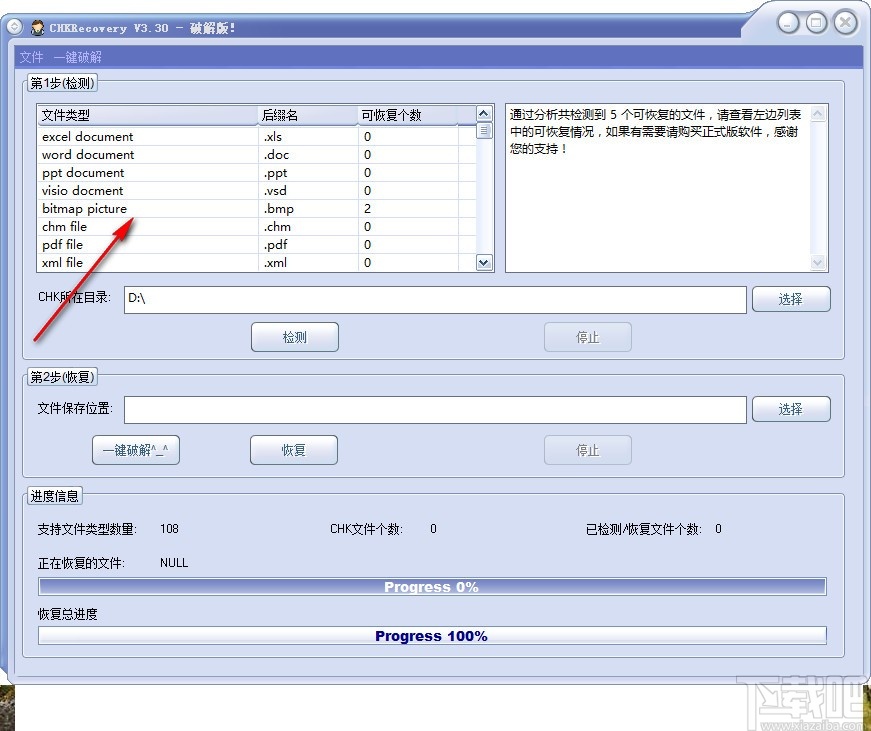The image size is (871, 731).
Task: Select the chm file row
Action: click(x=257, y=227)
